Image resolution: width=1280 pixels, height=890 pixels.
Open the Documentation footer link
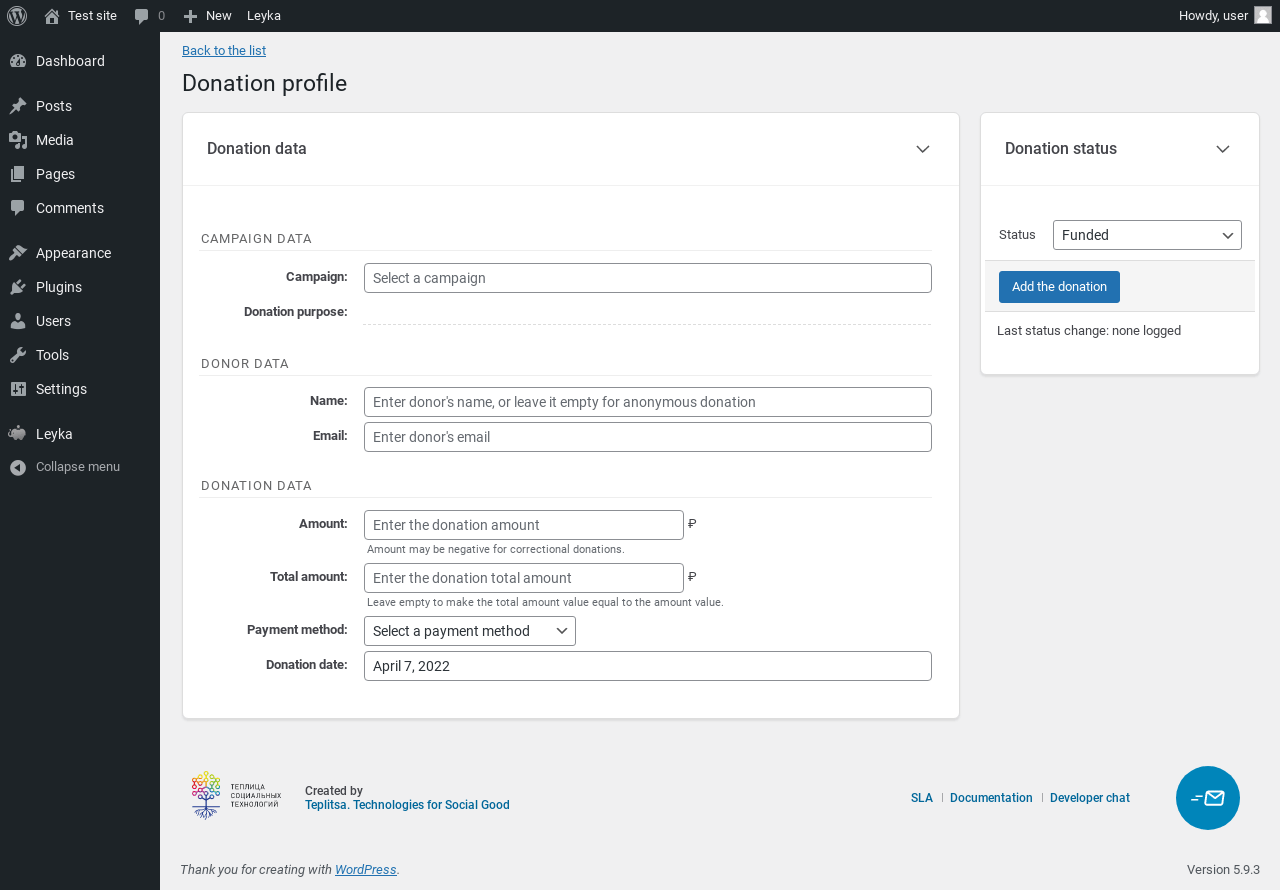click(x=990, y=798)
